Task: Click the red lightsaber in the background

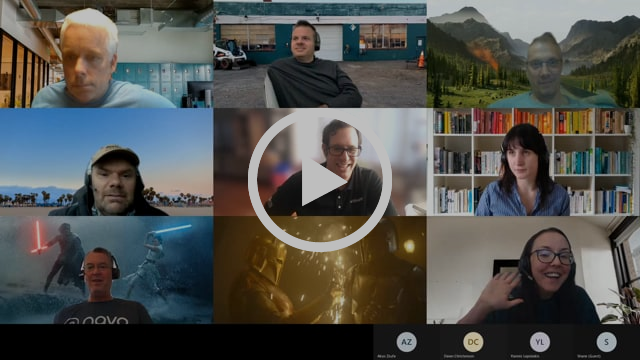Action: [38, 238]
